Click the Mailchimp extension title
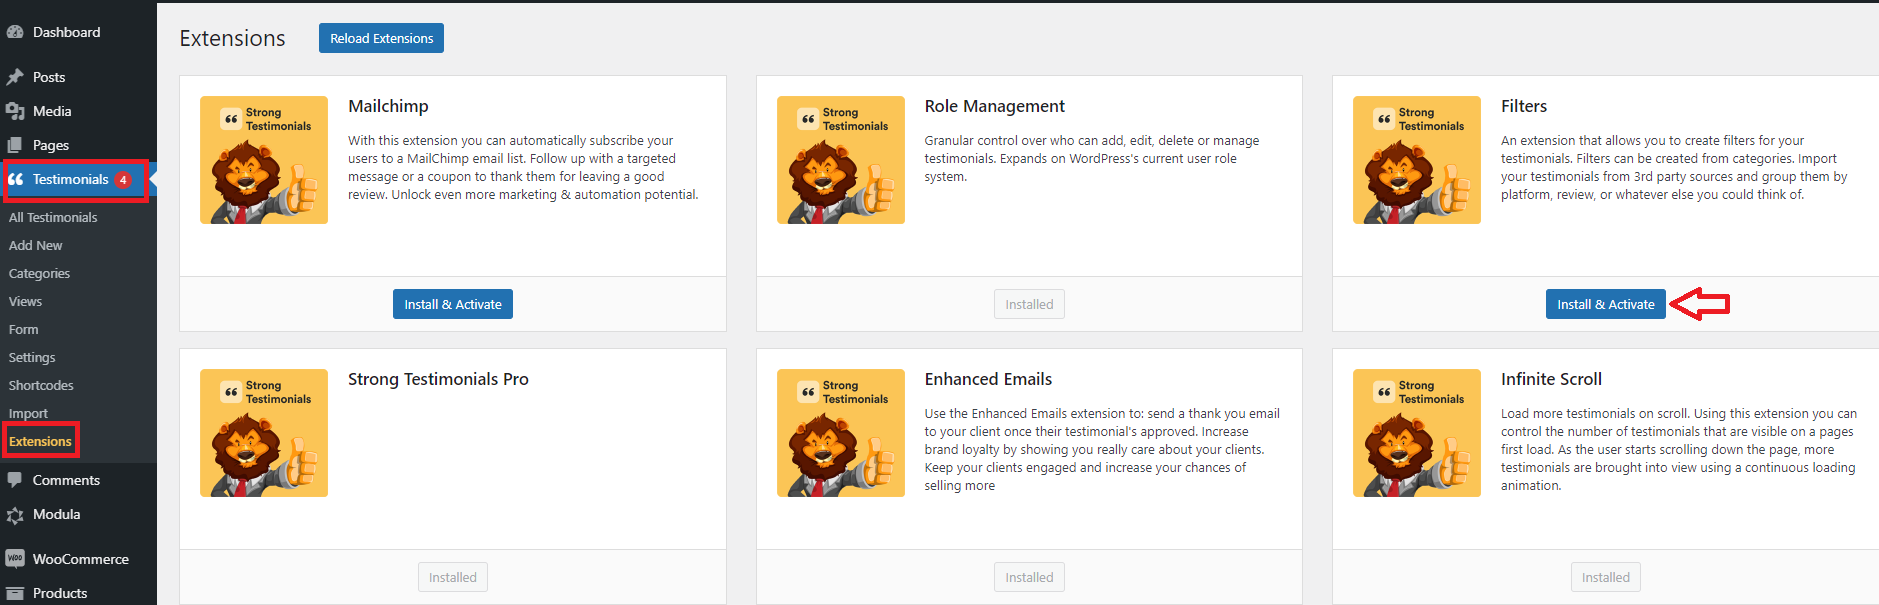The width and height of the screenshot is (1879, 605). click(388, 106)
